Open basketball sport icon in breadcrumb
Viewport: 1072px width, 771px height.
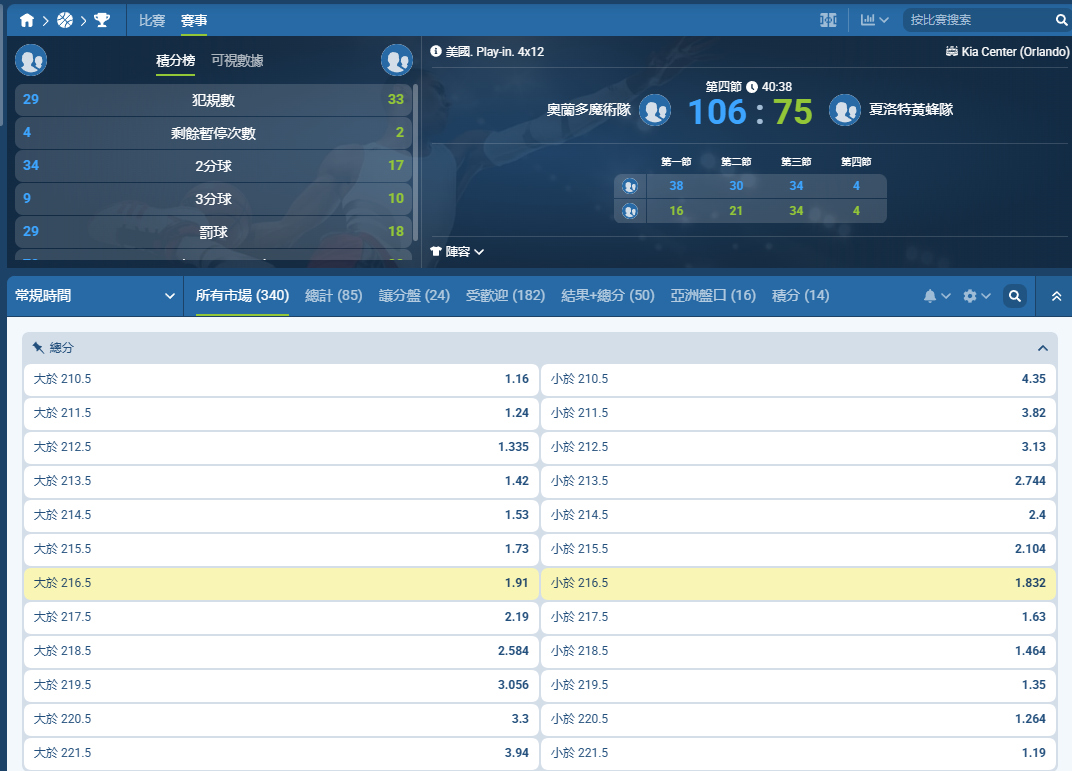point(65,20)
